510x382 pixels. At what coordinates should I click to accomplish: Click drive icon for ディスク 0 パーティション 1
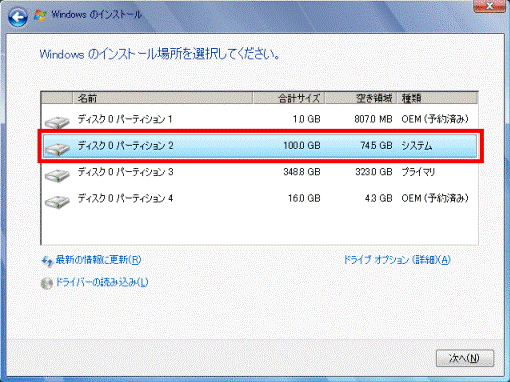57,122
